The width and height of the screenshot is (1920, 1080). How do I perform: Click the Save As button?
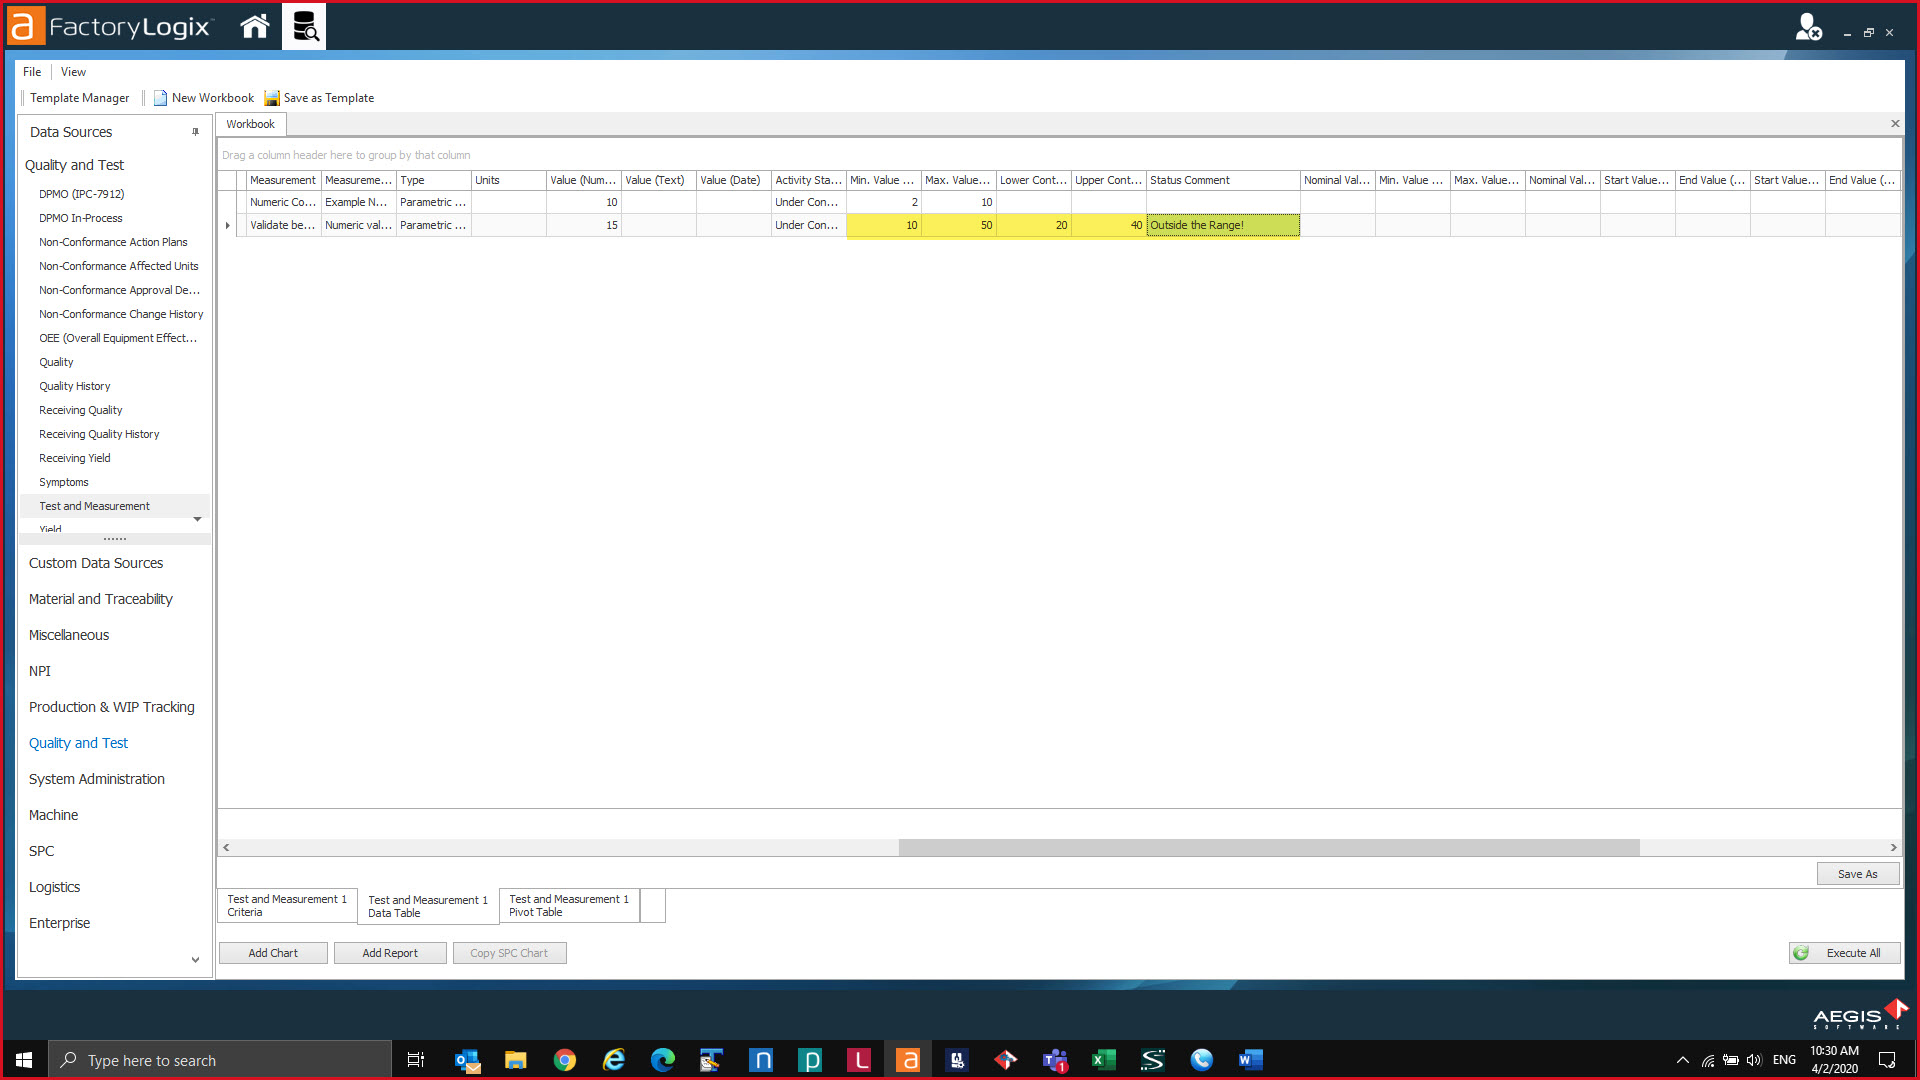tap(1857, 874)
